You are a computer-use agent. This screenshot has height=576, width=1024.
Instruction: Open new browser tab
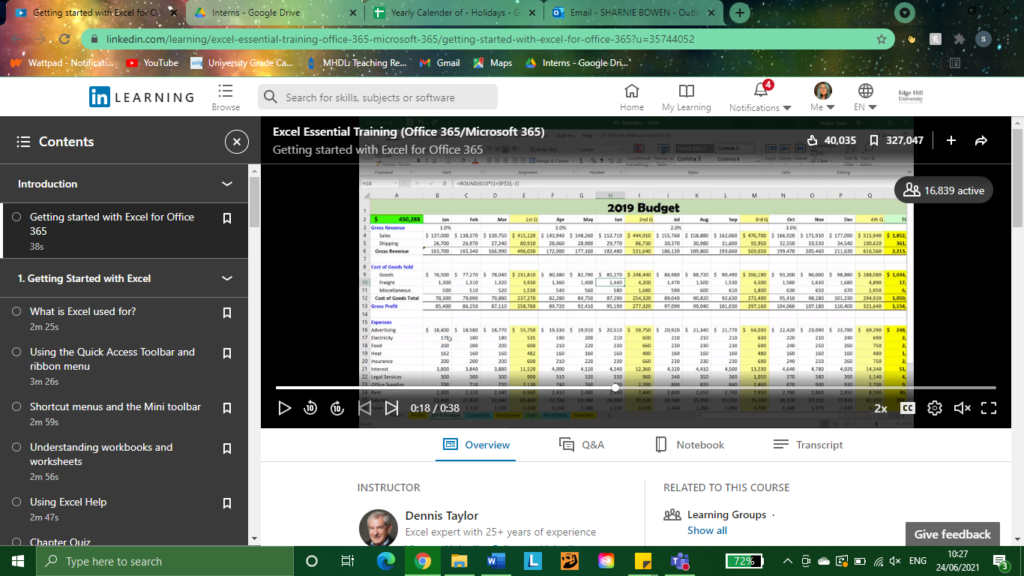(x=739, y=12)
